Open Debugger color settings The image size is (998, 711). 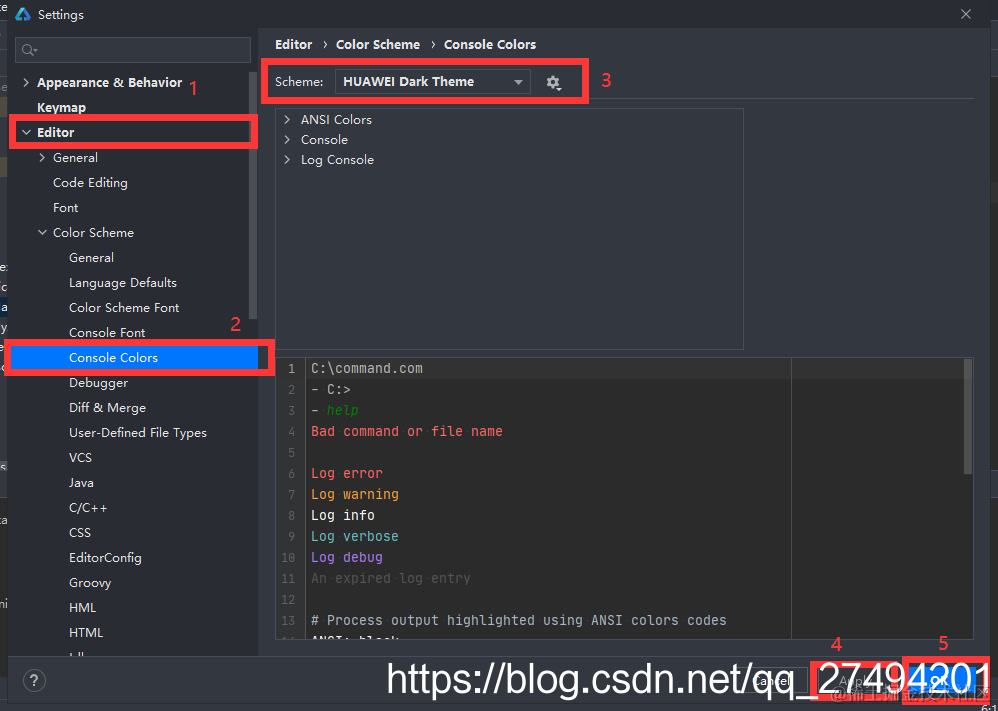(98, 383)
